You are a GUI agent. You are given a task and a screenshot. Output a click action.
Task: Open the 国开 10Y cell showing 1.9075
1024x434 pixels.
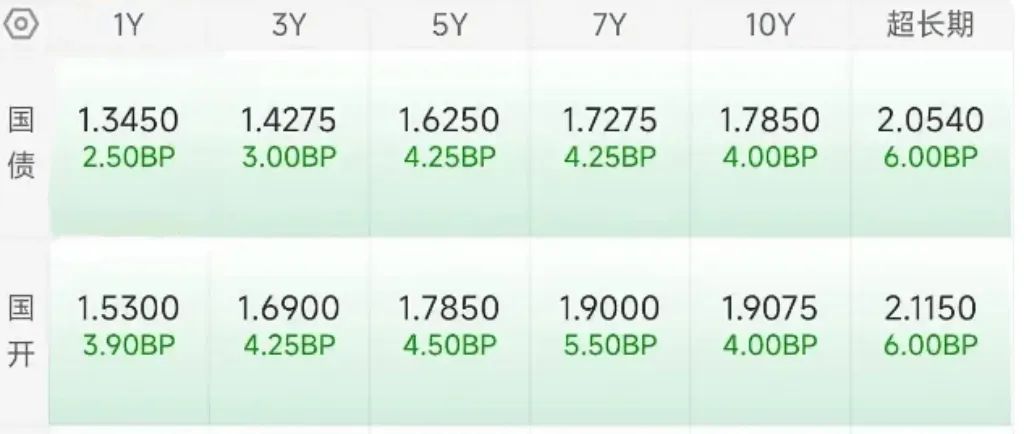click(x=770, y=308)
